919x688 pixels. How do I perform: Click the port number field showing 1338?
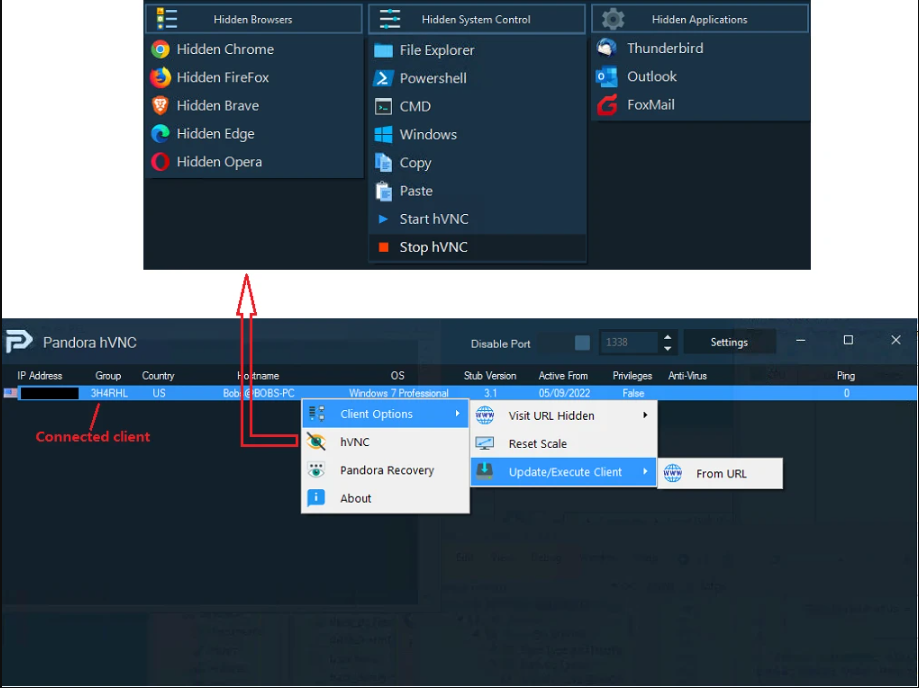coord(630,342)
